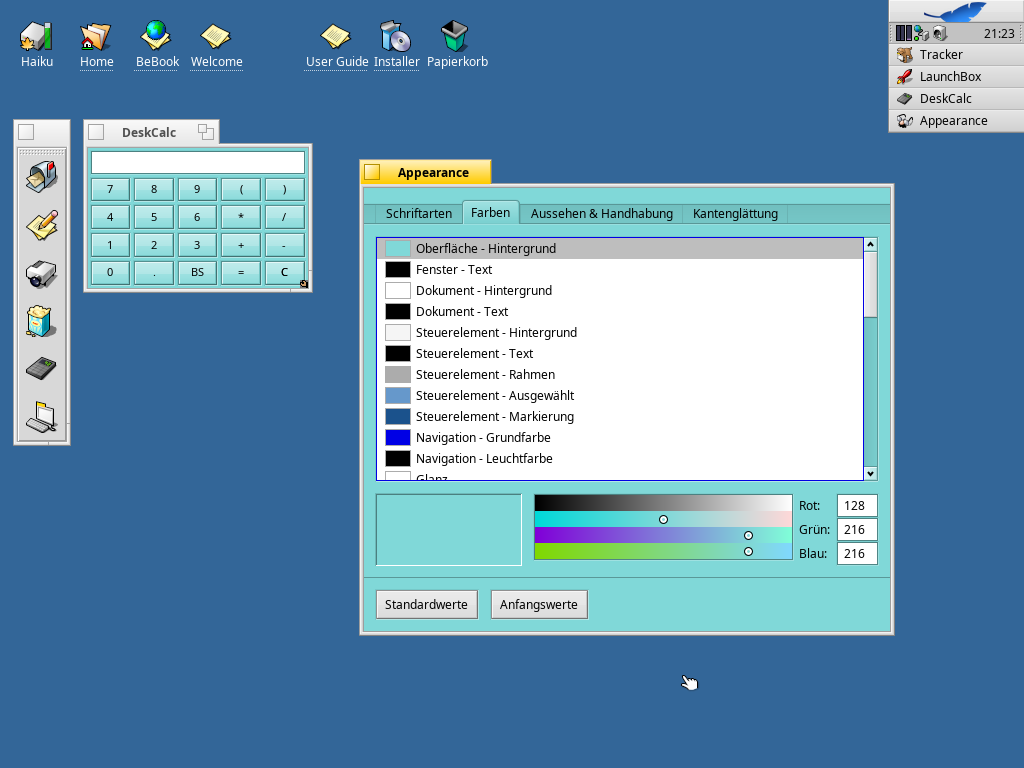This screenshot has width=1024, height=768.
Task: Click the network status tray icon
Action: coord(921,33)
